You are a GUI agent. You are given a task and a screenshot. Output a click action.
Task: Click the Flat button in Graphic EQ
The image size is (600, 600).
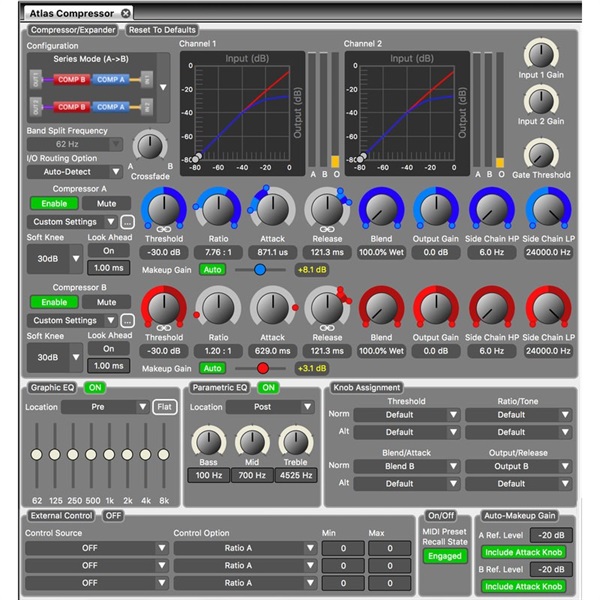[x=165, y=407]
